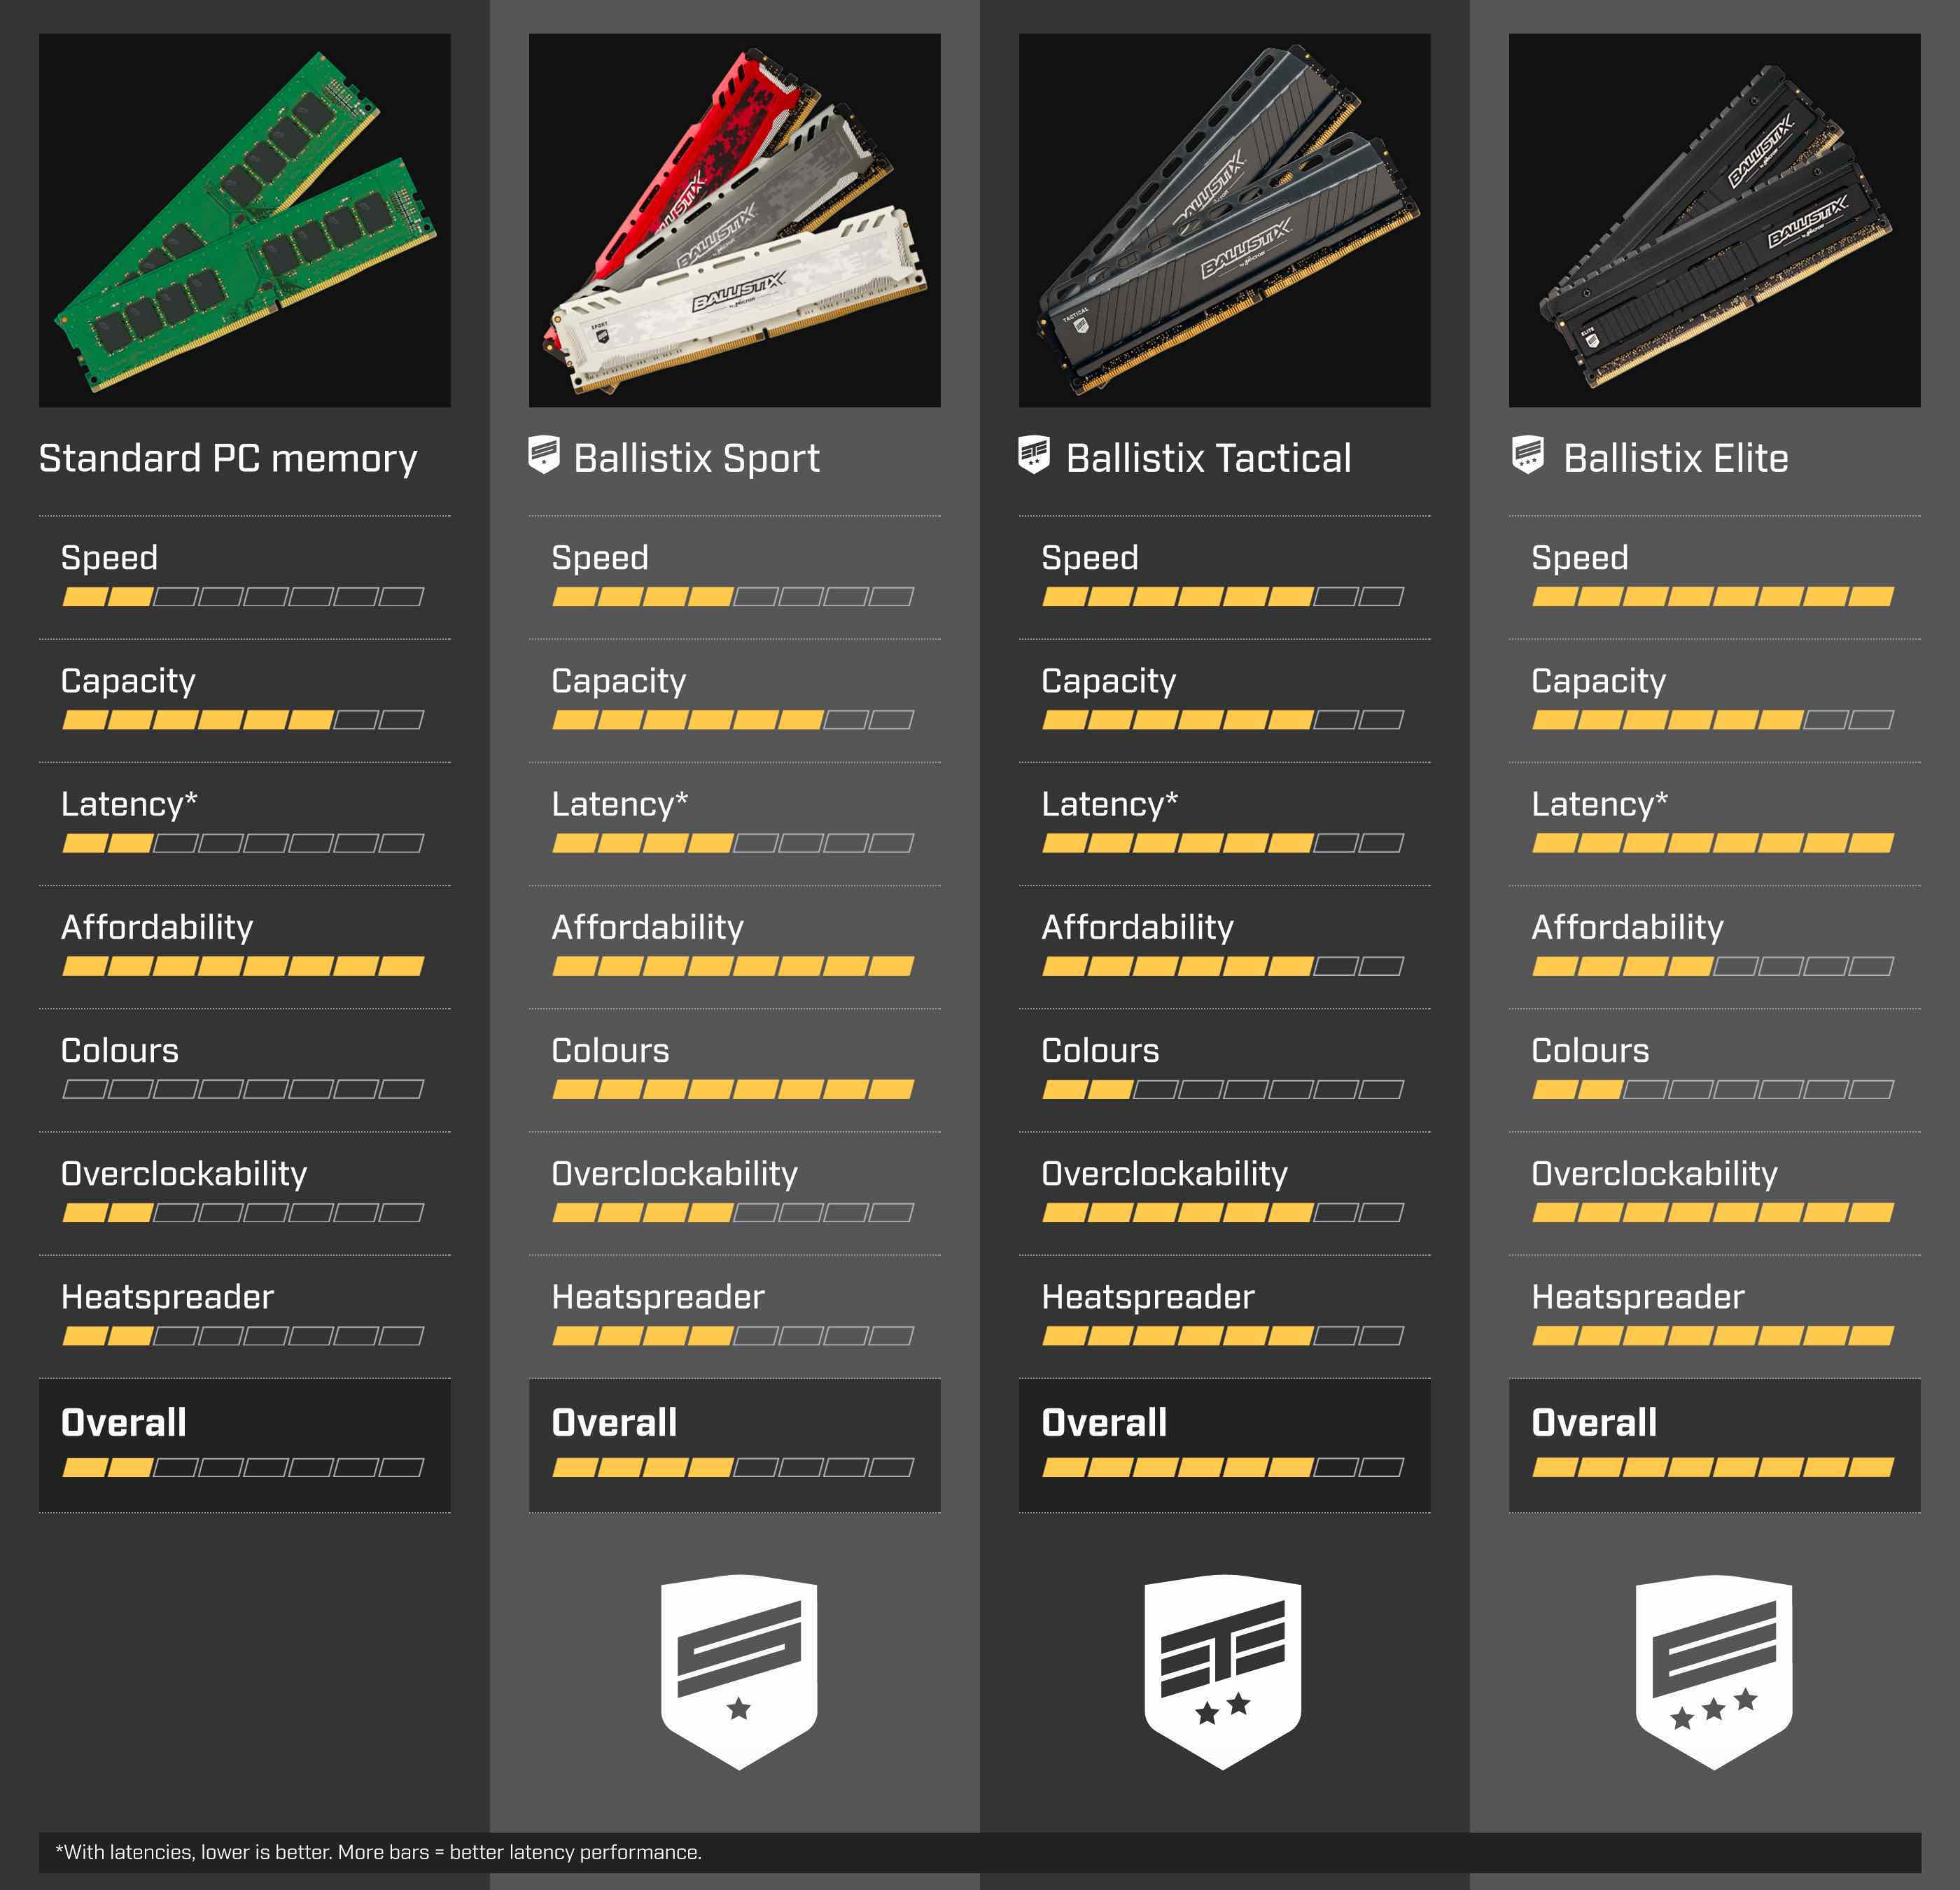
Task: Open the Ballistix Sport product image
Action: (x=735, y=220)
